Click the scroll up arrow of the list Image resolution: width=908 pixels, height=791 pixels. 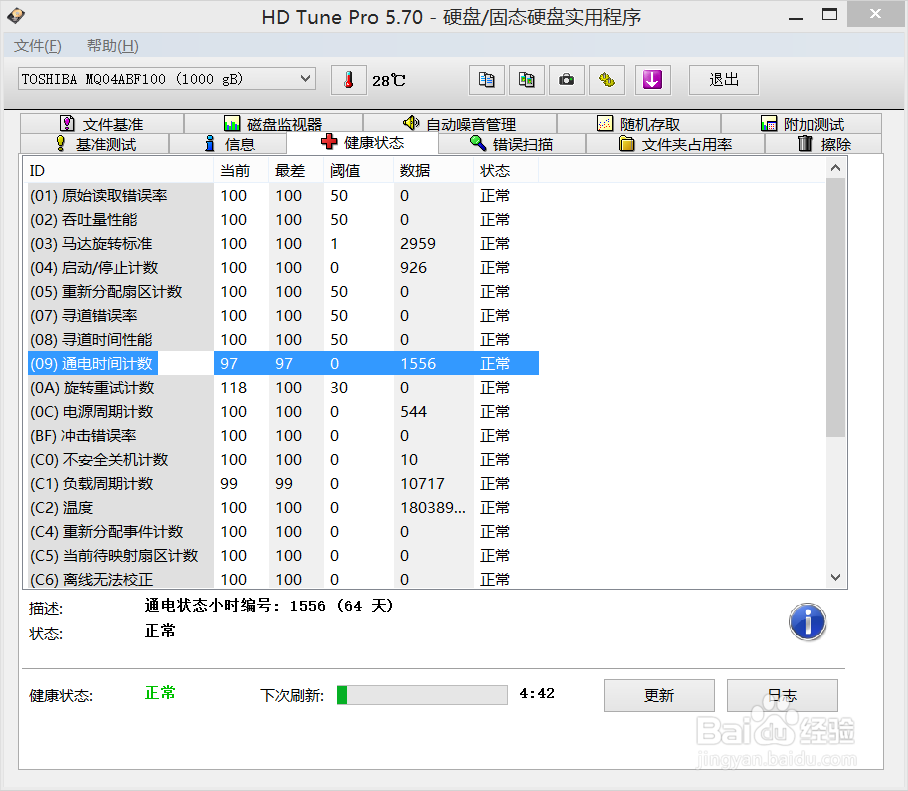pos(835,168)
